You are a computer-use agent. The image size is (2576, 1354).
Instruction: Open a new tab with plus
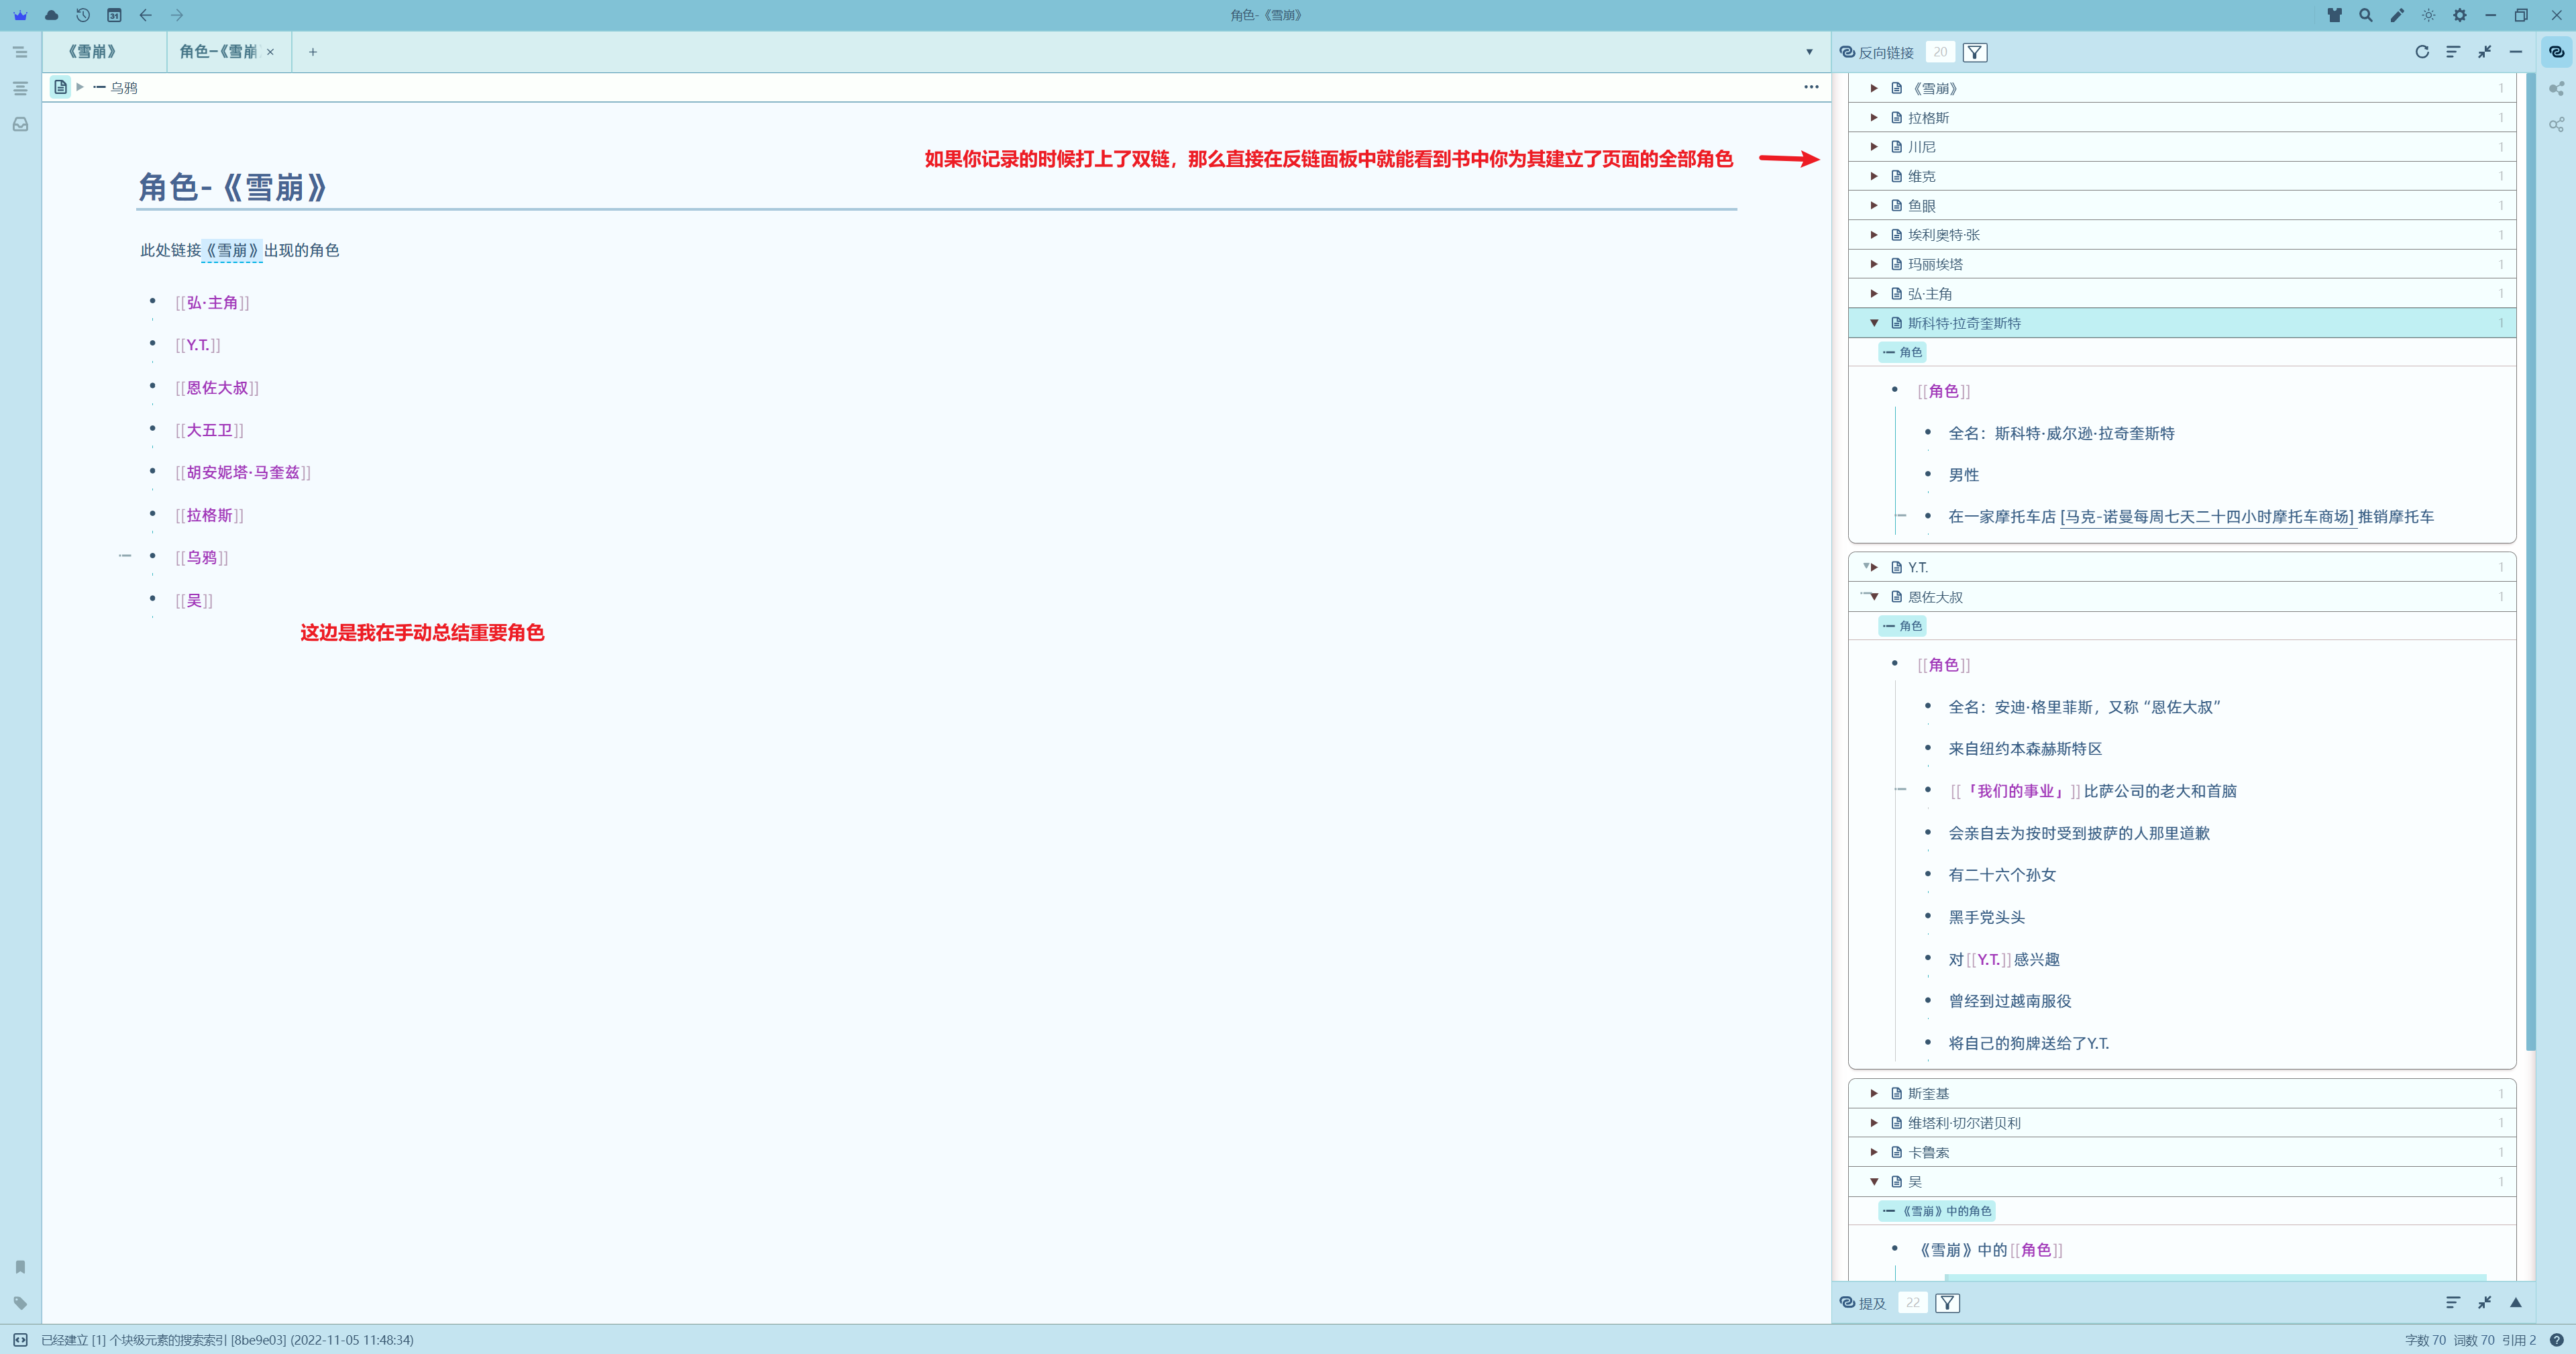point(313,52)
